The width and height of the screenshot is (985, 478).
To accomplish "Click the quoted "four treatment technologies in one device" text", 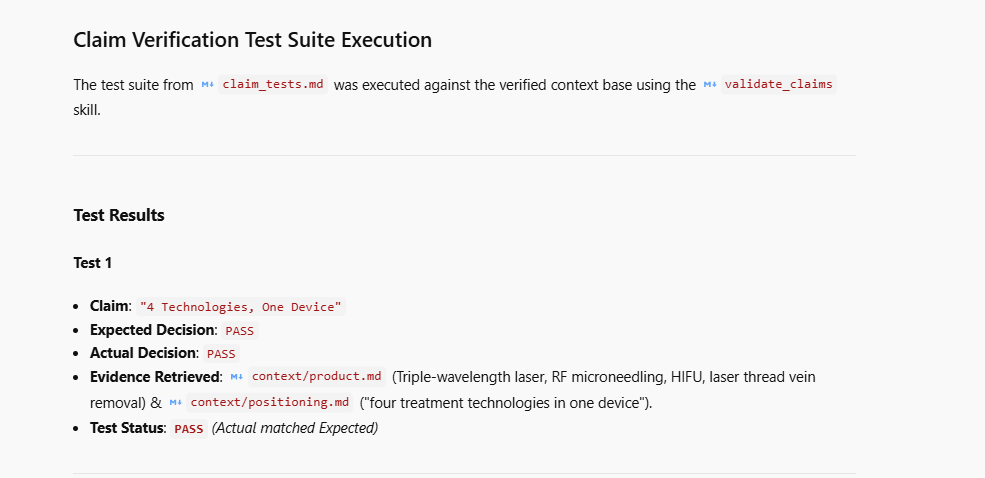I will point(506,403).
